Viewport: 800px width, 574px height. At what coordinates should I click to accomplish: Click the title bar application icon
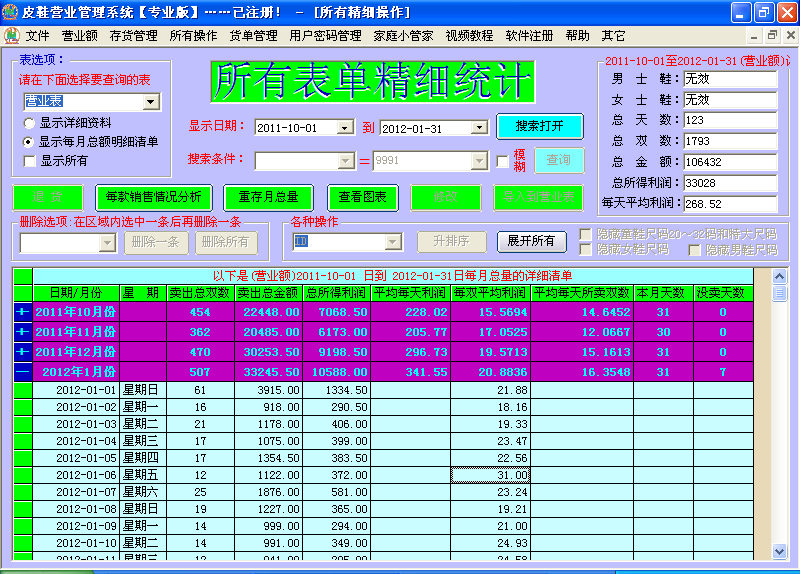[x=10, y=12]
